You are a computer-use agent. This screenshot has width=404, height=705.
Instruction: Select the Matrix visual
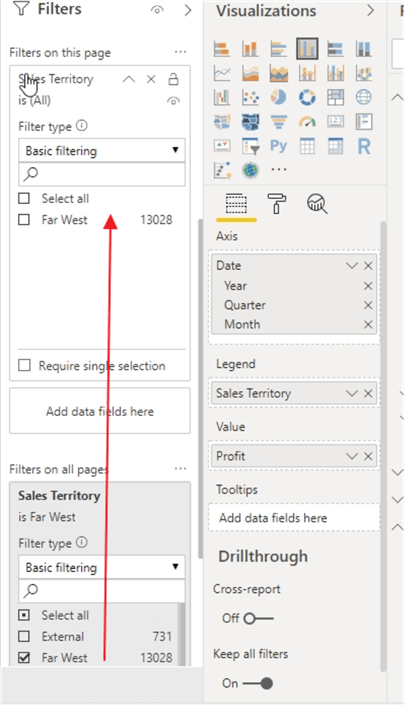(x=336, y=146)
